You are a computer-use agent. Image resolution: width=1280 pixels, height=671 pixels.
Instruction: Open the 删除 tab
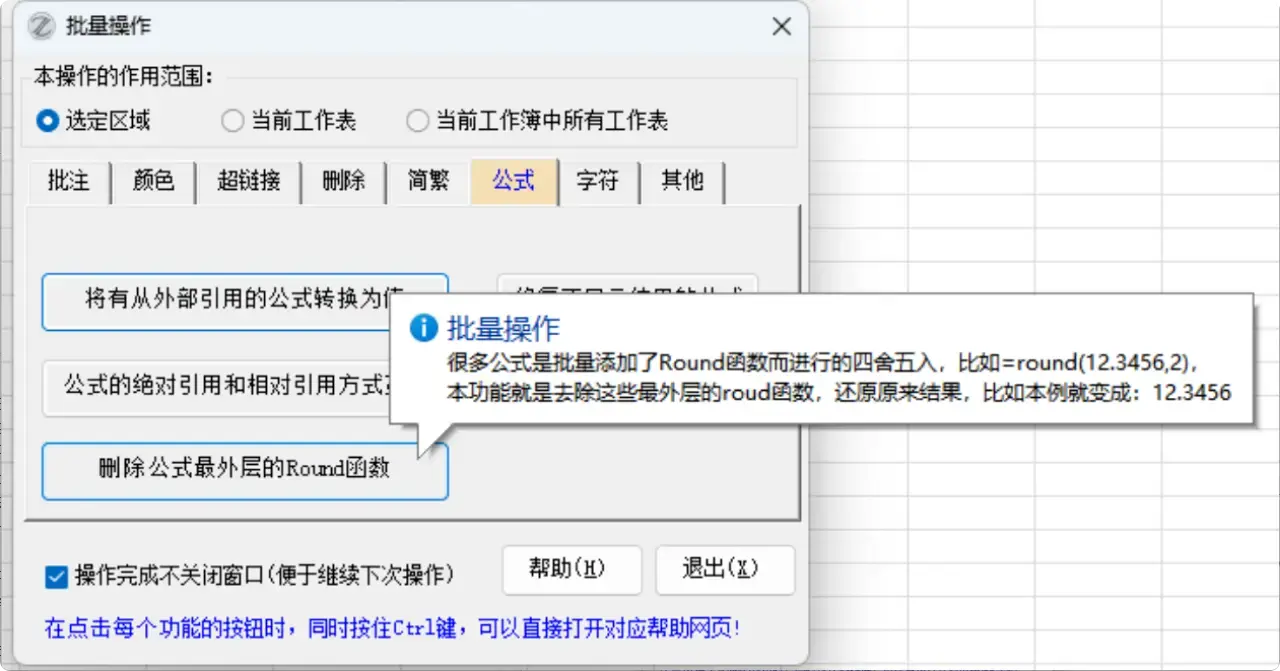343,182
